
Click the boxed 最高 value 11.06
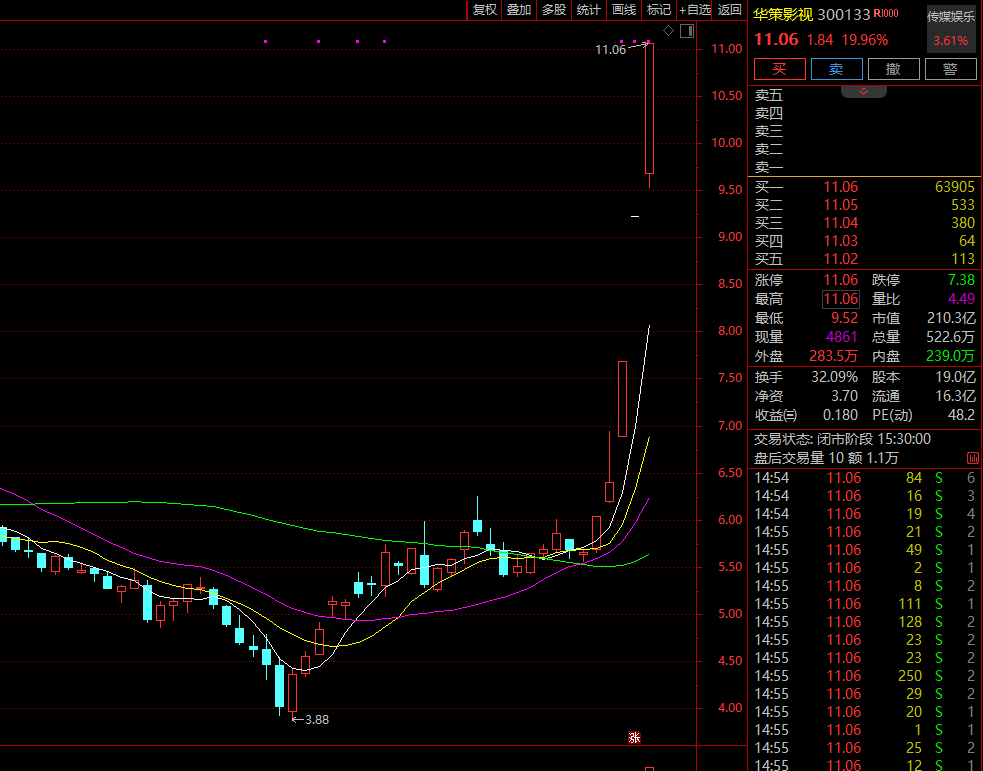pos(841,299)
